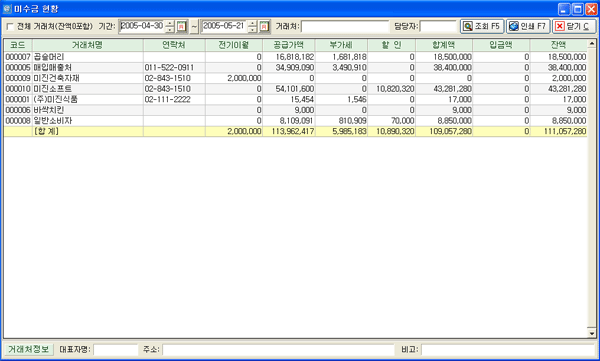Select the 곱슬머리 customer row
The image size is (600, 361).
(x=295, y=57)
